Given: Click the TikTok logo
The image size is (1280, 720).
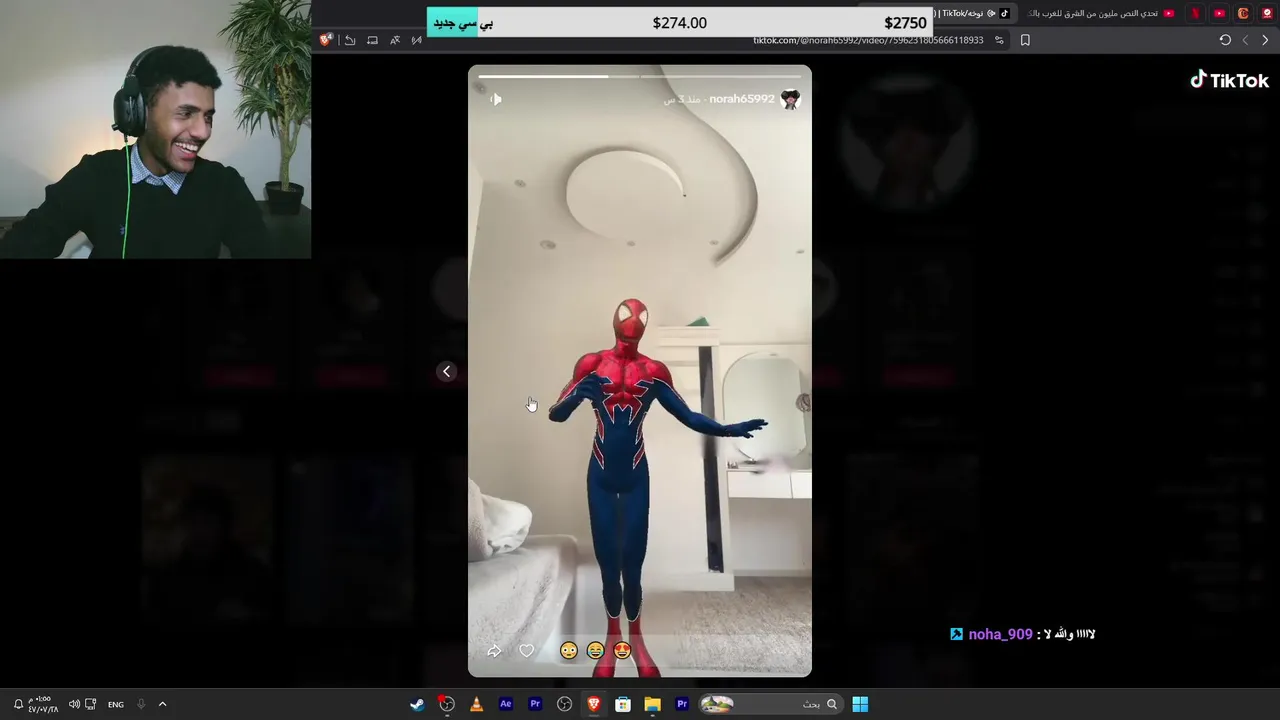Looking at the screenshot, I should (x=1229, y=80).
